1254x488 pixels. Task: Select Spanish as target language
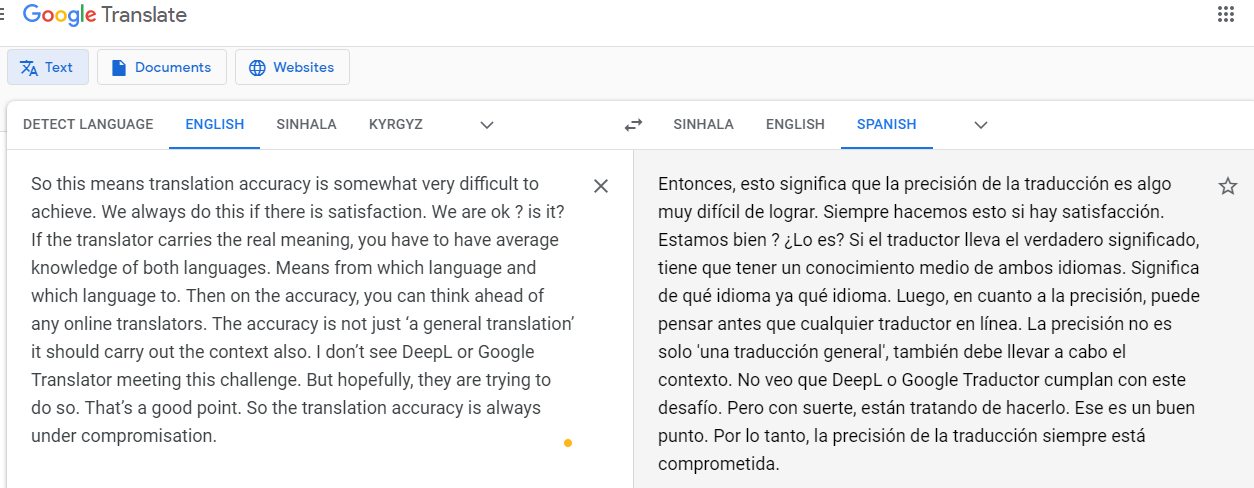pos(886,125)
